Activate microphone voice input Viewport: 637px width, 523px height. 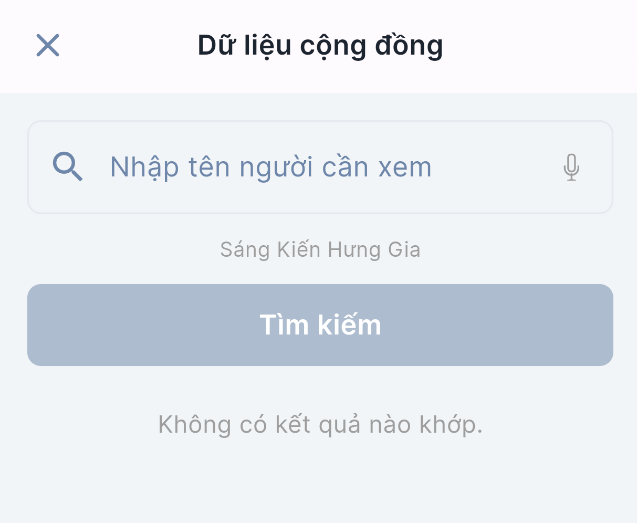[x=571, y=167]
